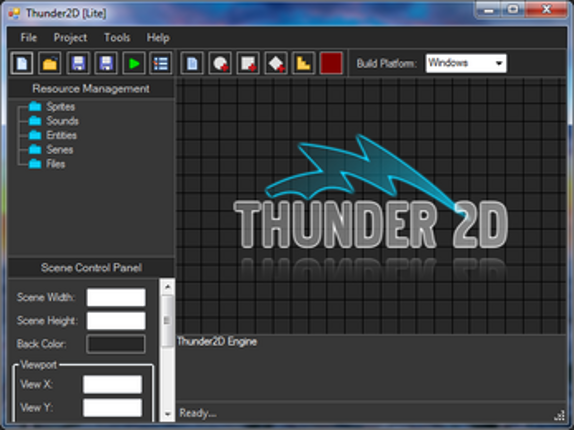Click the scene panel scrollbar thumb
Image resolution: width=574 pixels, height=430 pixels.
point(168,321)
